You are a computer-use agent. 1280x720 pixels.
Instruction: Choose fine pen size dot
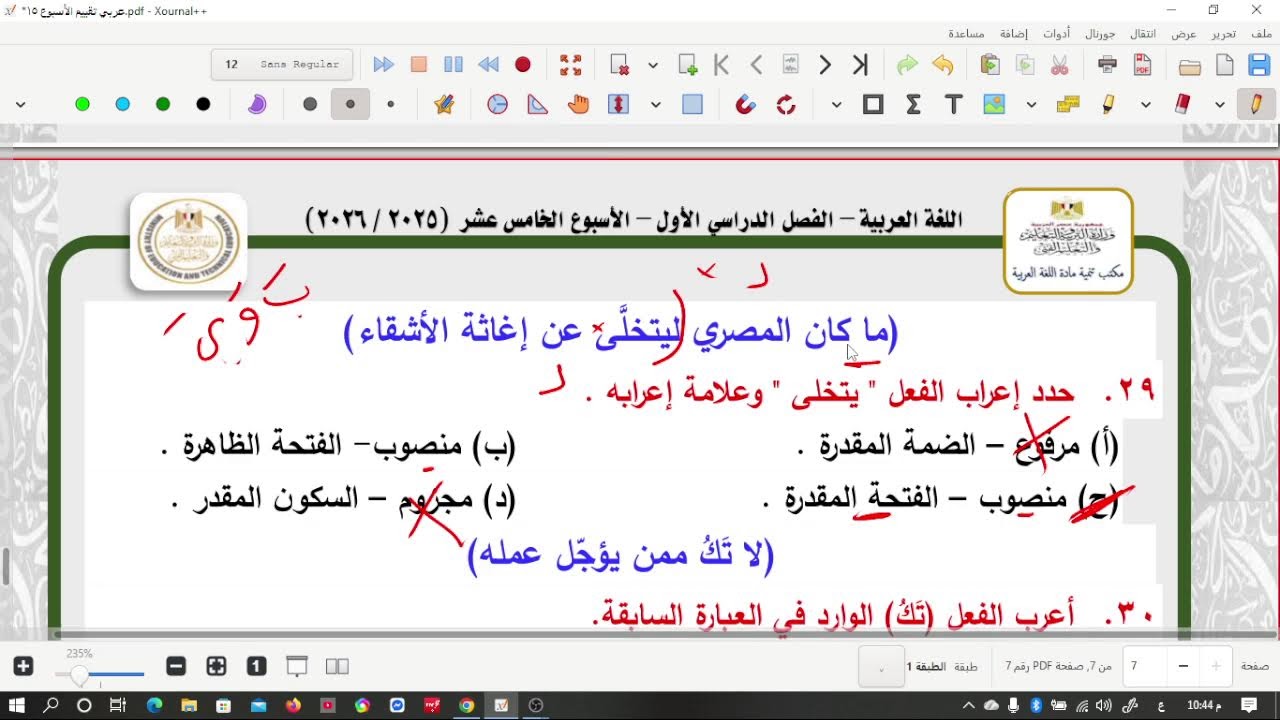click(391, 104)
